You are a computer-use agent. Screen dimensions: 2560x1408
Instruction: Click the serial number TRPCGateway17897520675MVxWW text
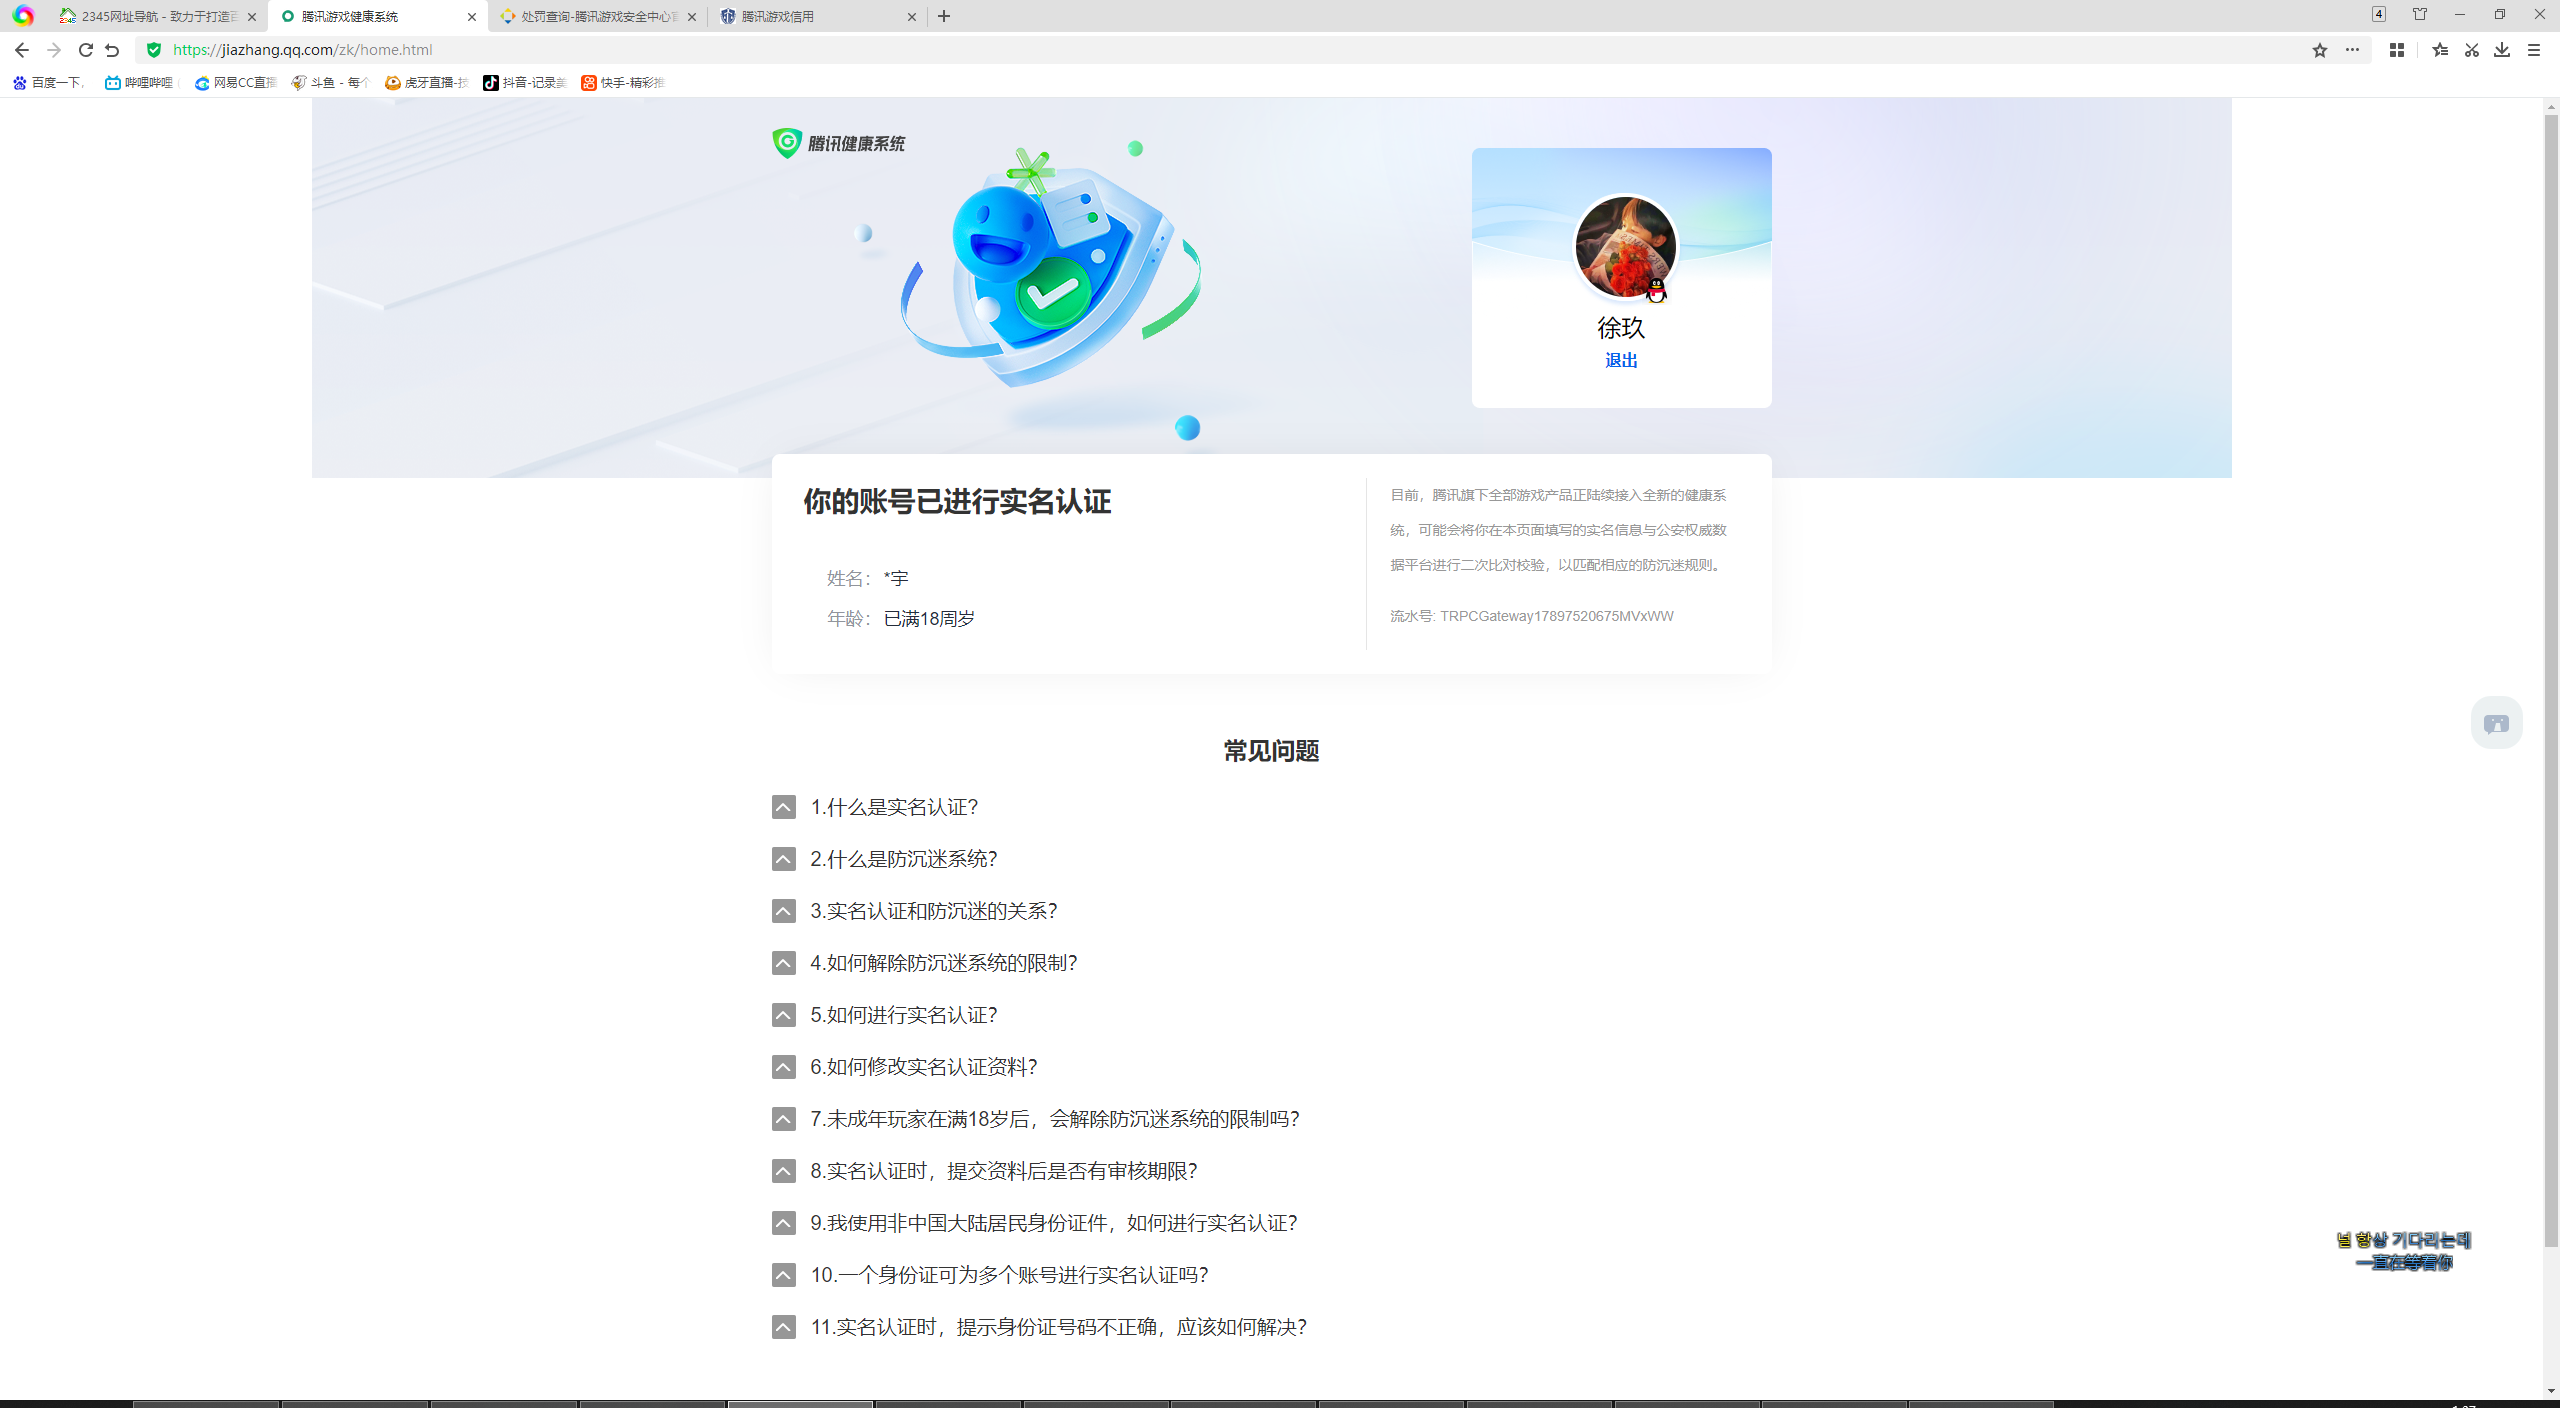1556,616
